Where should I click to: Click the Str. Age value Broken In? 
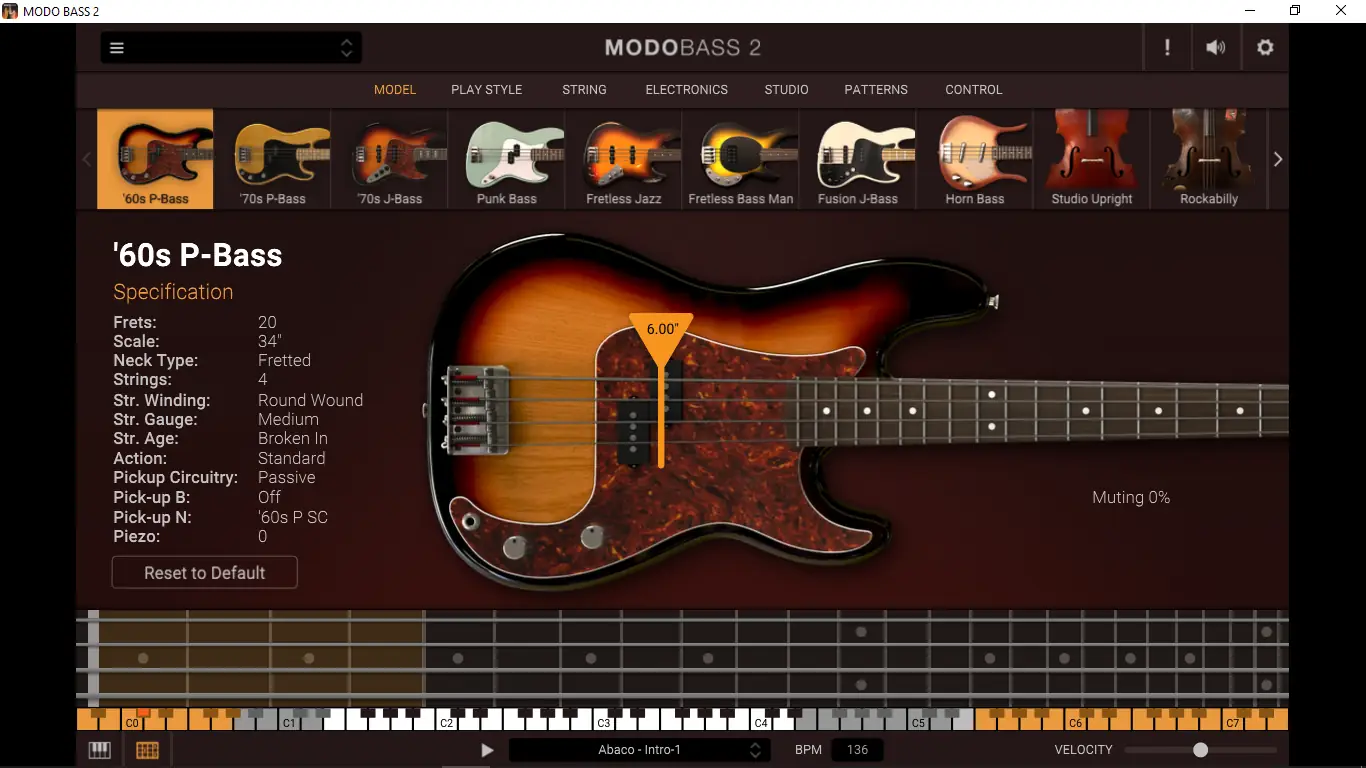293,438
